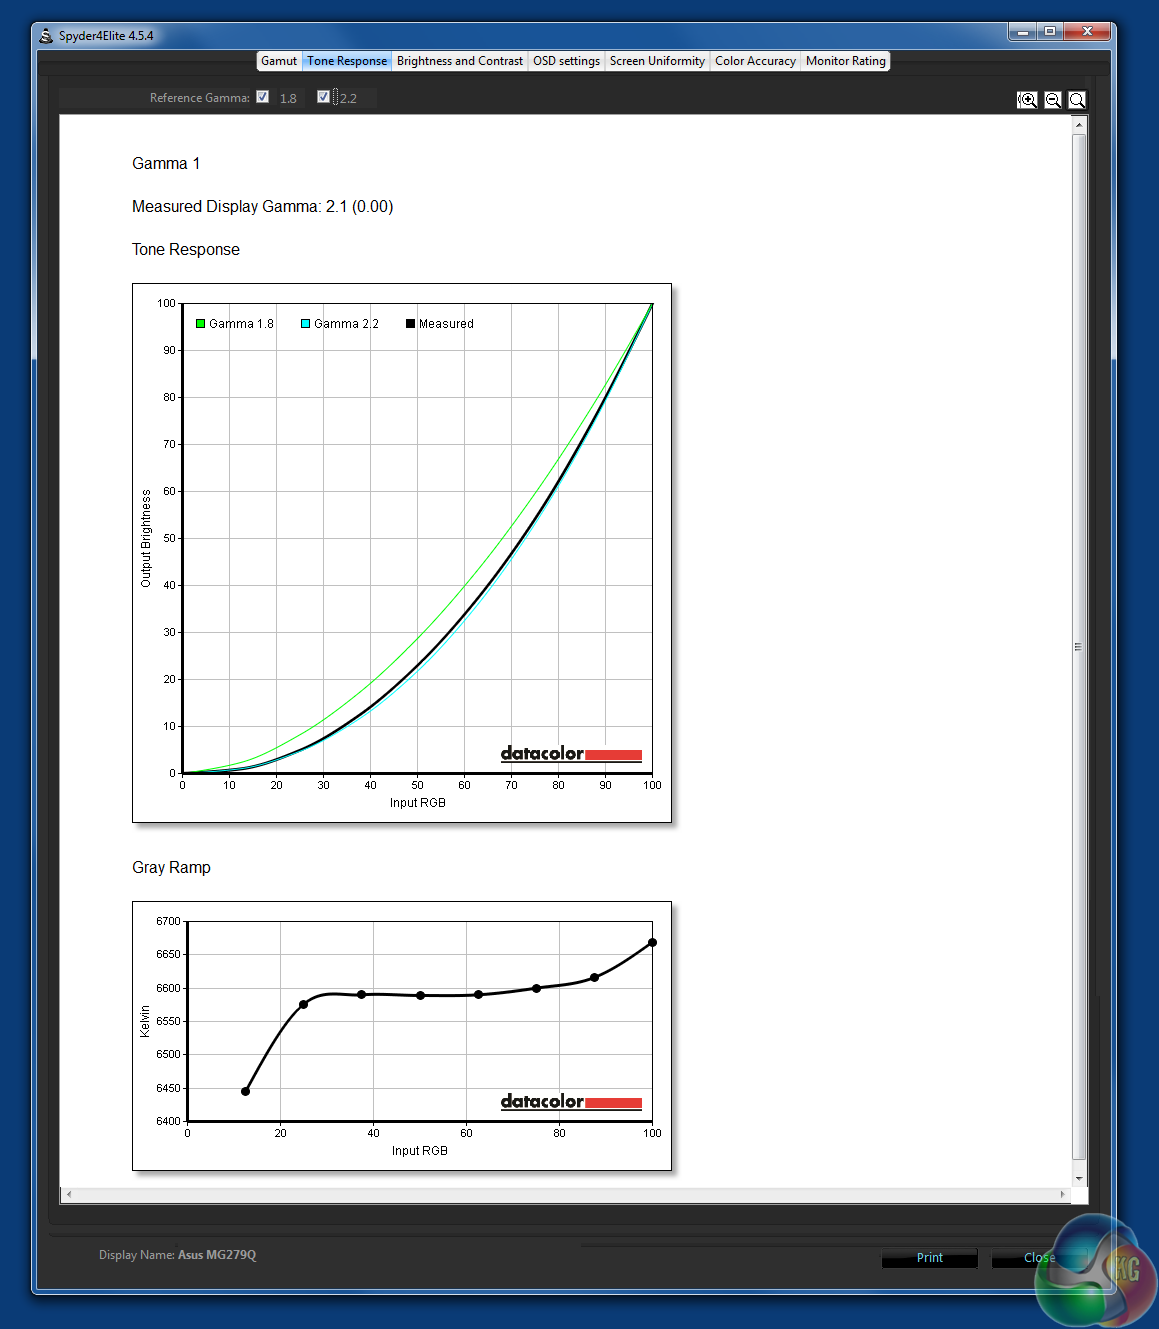Click the gray ramp point at input 100
The height and width of the screenshot is (1329, 1159).
(652, 942)
